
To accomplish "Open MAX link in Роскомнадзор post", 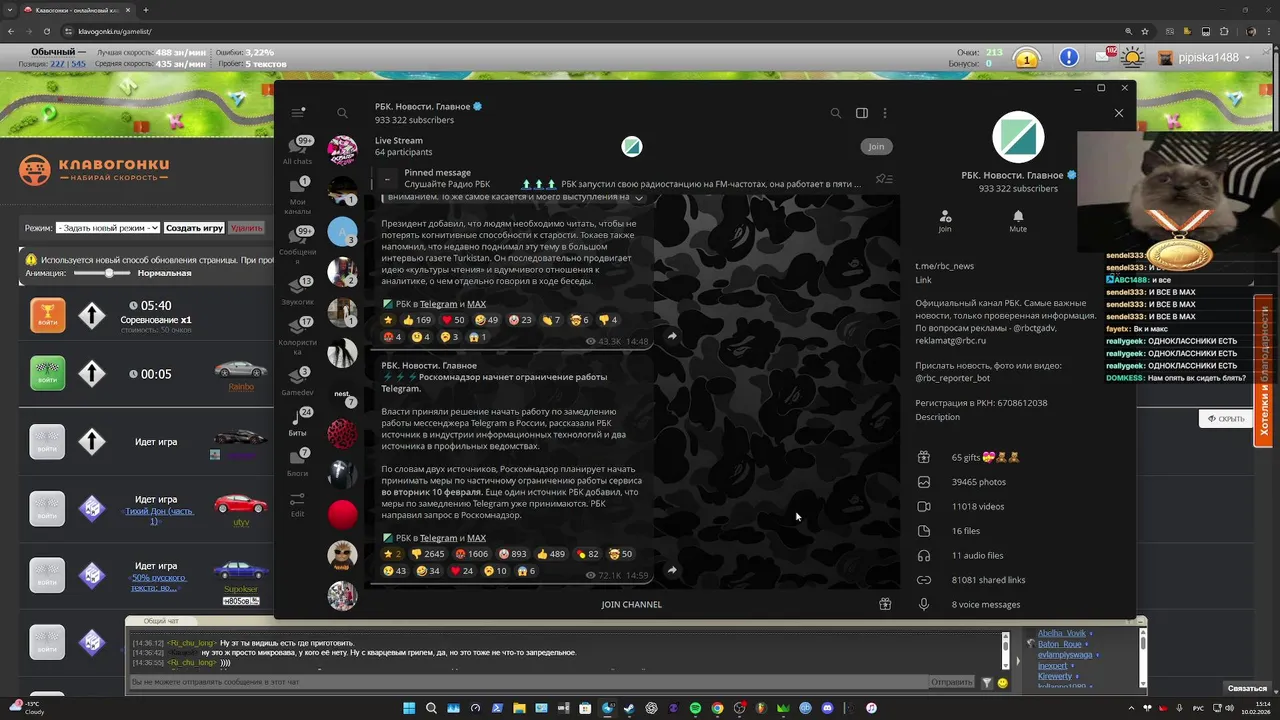I will pyautogui.click(x=476, y=538).
